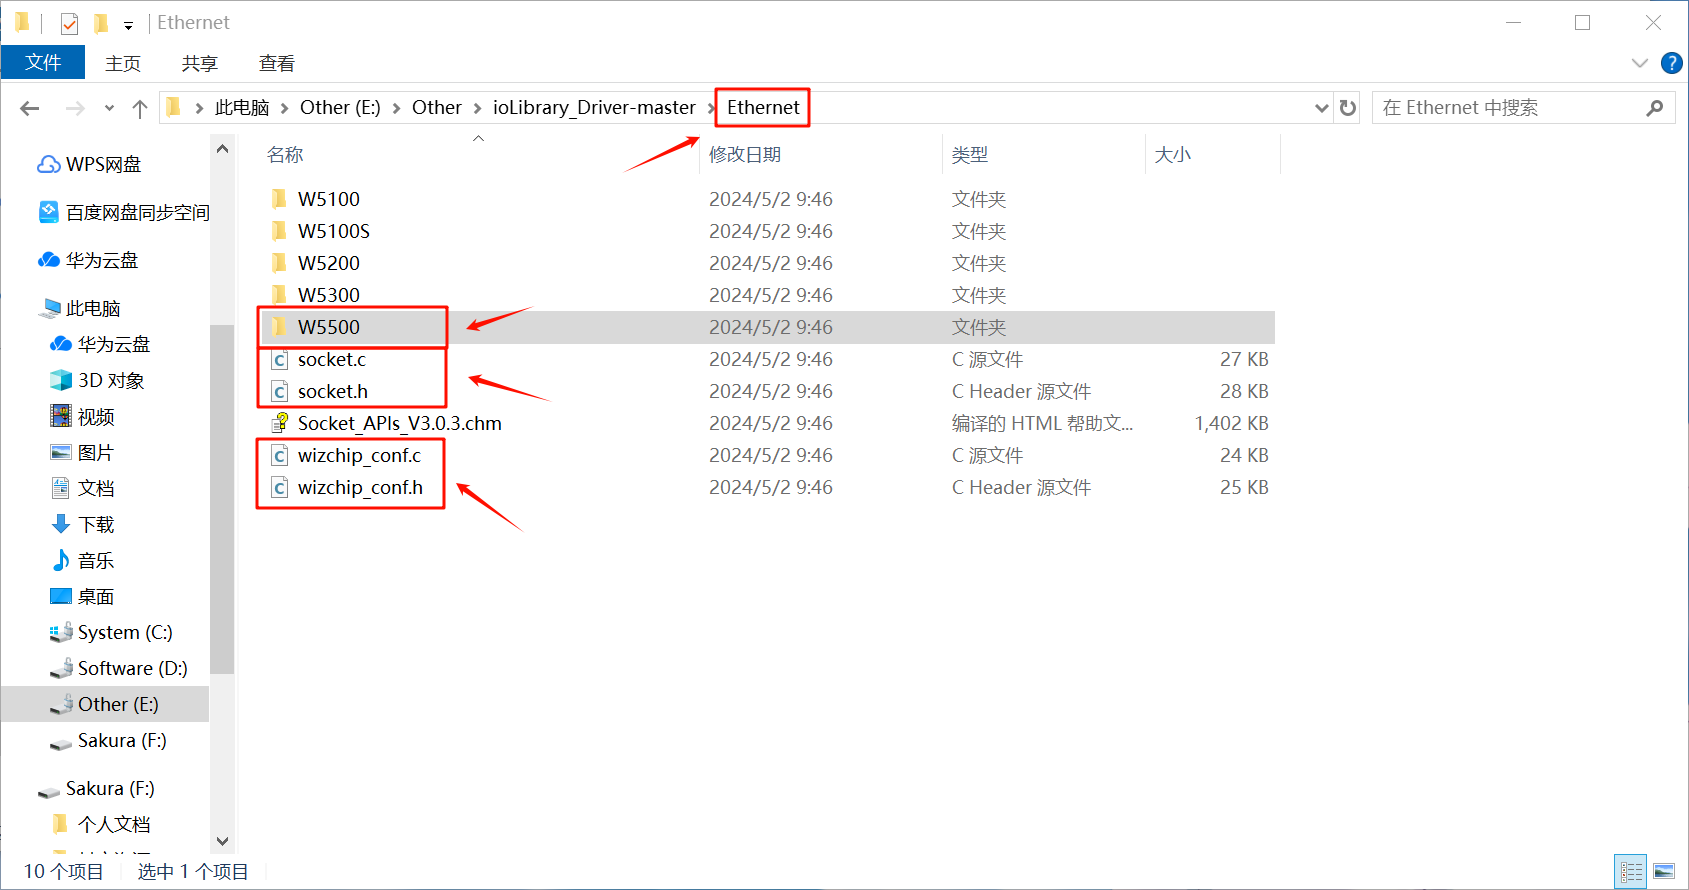Go up one folder level

(x=140, y=108)
